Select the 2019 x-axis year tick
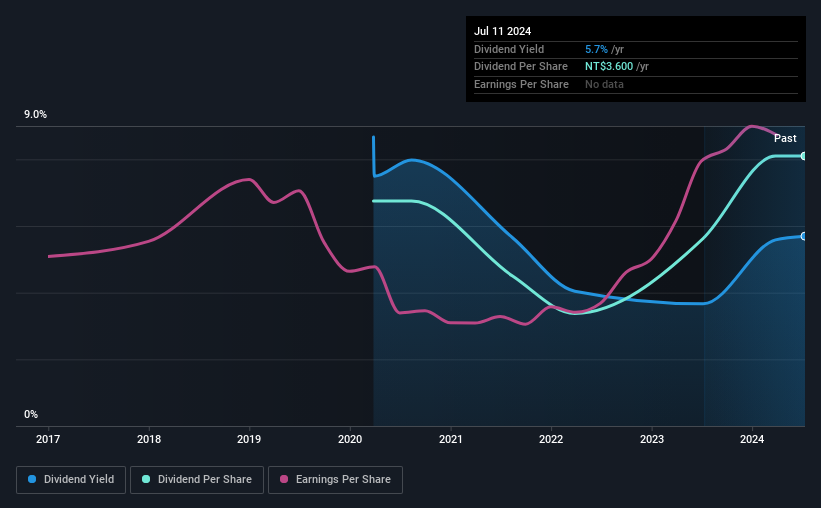The height and width of the screenshot is (508, 821). (249, 439)
